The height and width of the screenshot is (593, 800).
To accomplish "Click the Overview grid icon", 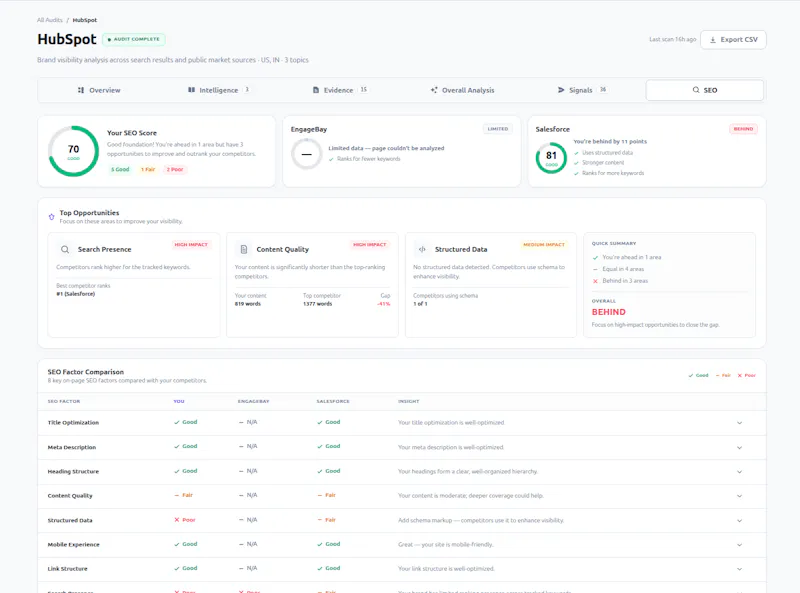I will (x=81, y=90).
